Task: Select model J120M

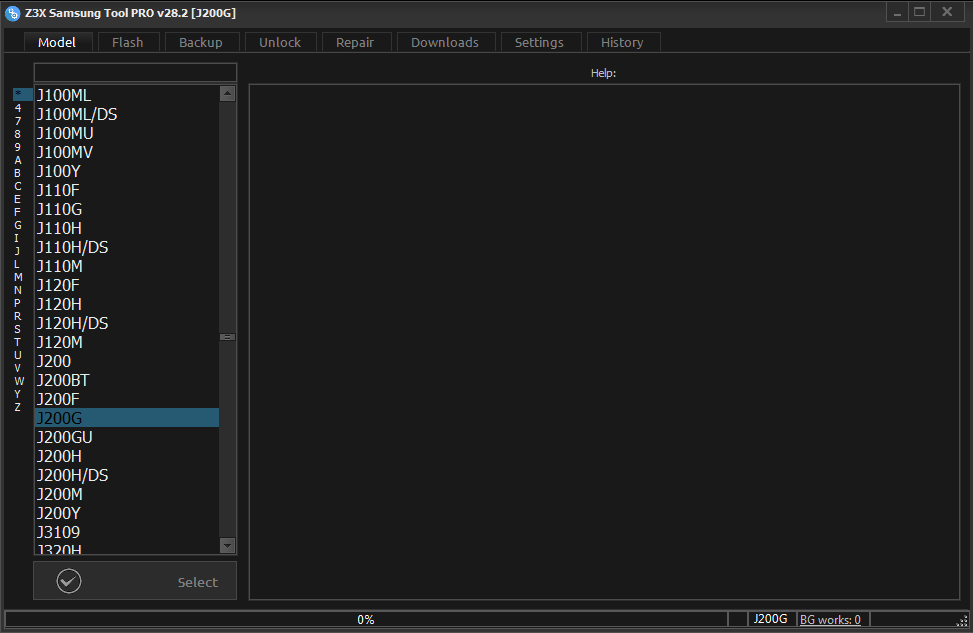Action: coord(127,343)
